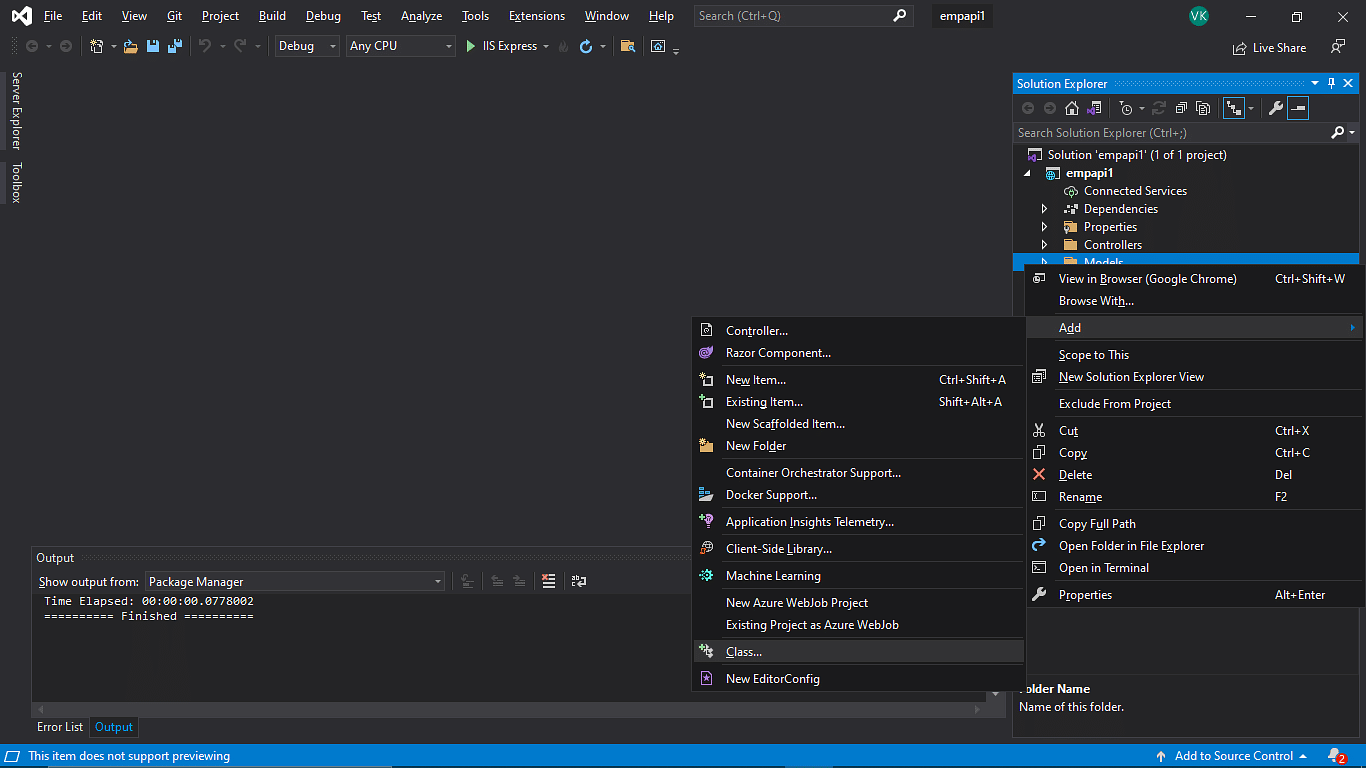Switch to the Output tab
1366x768 pixels.
pos(114,727)
